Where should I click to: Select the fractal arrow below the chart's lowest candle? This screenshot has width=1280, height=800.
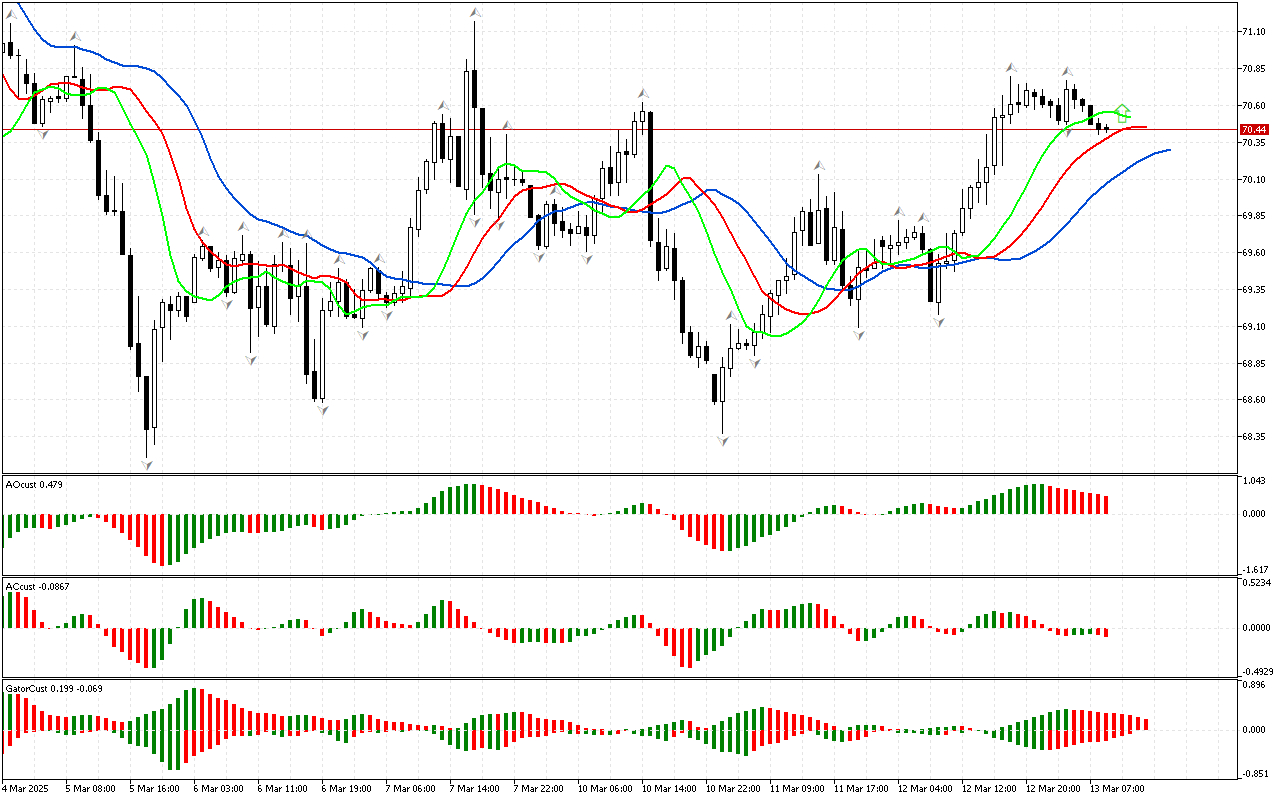coord(148,464)
